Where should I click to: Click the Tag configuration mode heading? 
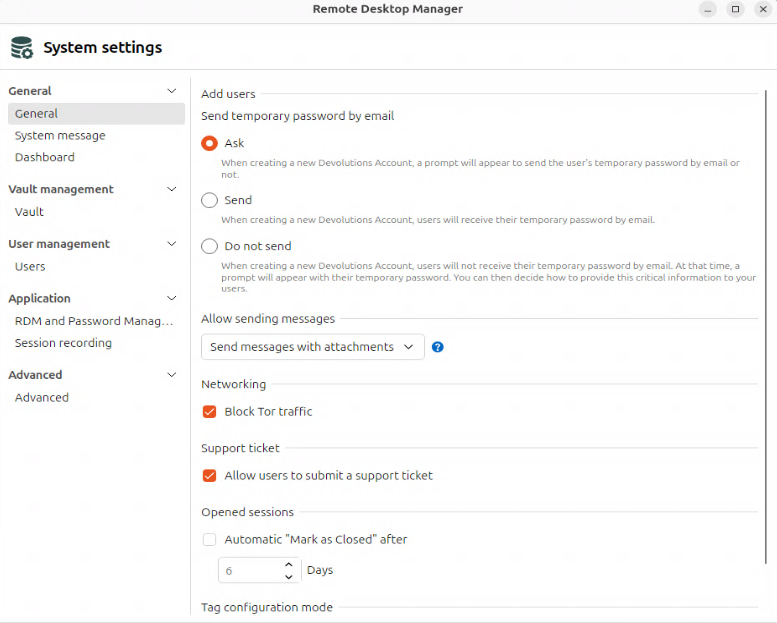(x=267, y=607)
